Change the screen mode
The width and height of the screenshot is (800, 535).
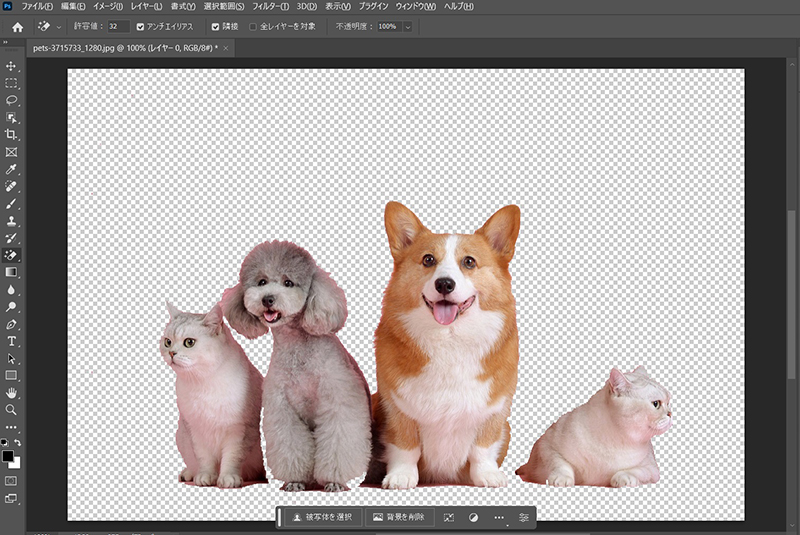[x=11, y=498]
